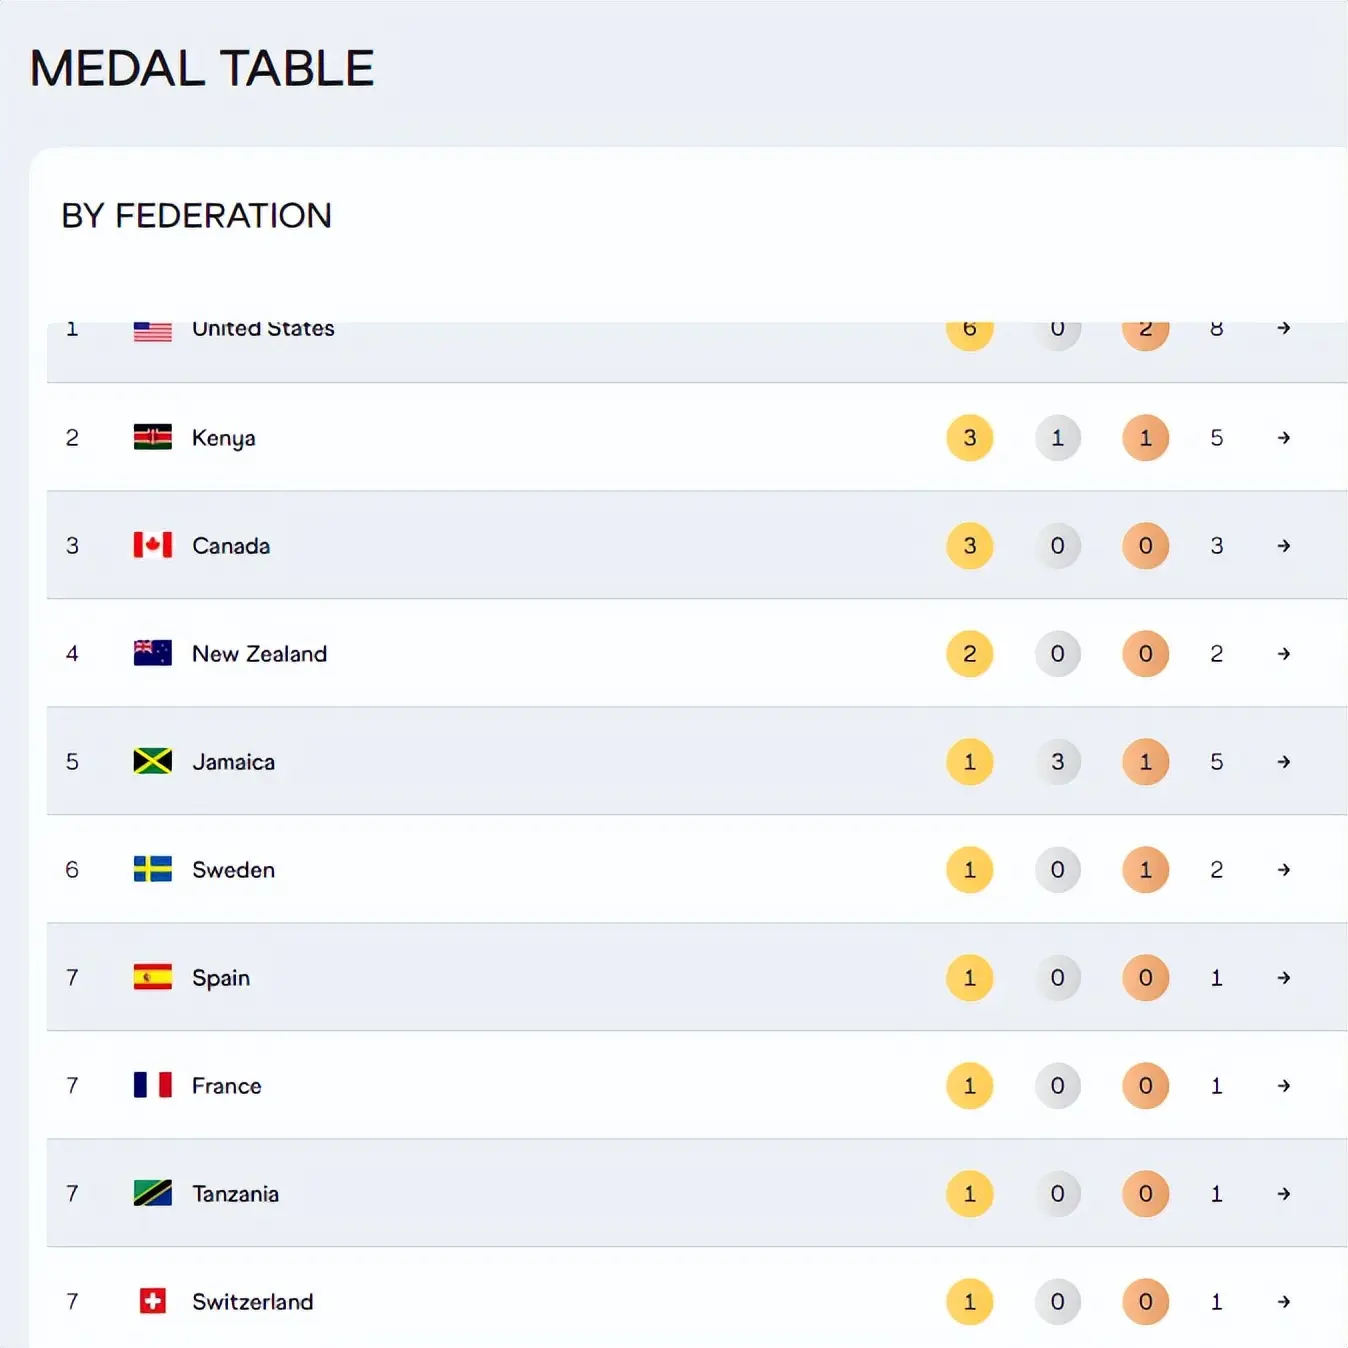Expand Canada row with arrow
Screen dimensions: 1348x1348
pyautogui.click(x=1284, y=546)
